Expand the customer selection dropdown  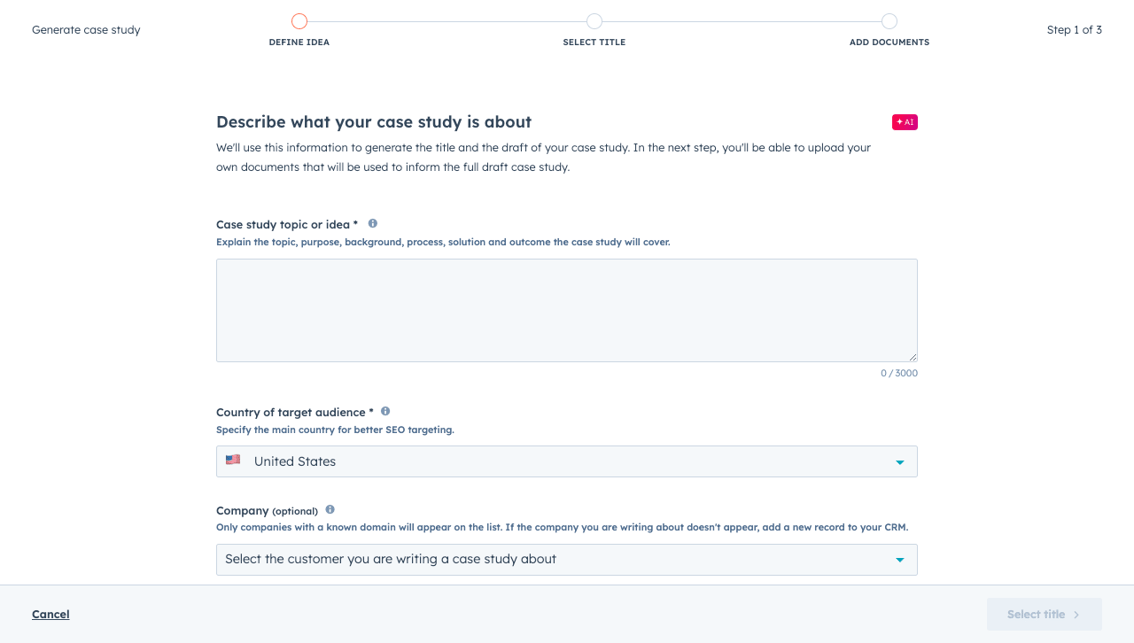[x=566, y=559]
